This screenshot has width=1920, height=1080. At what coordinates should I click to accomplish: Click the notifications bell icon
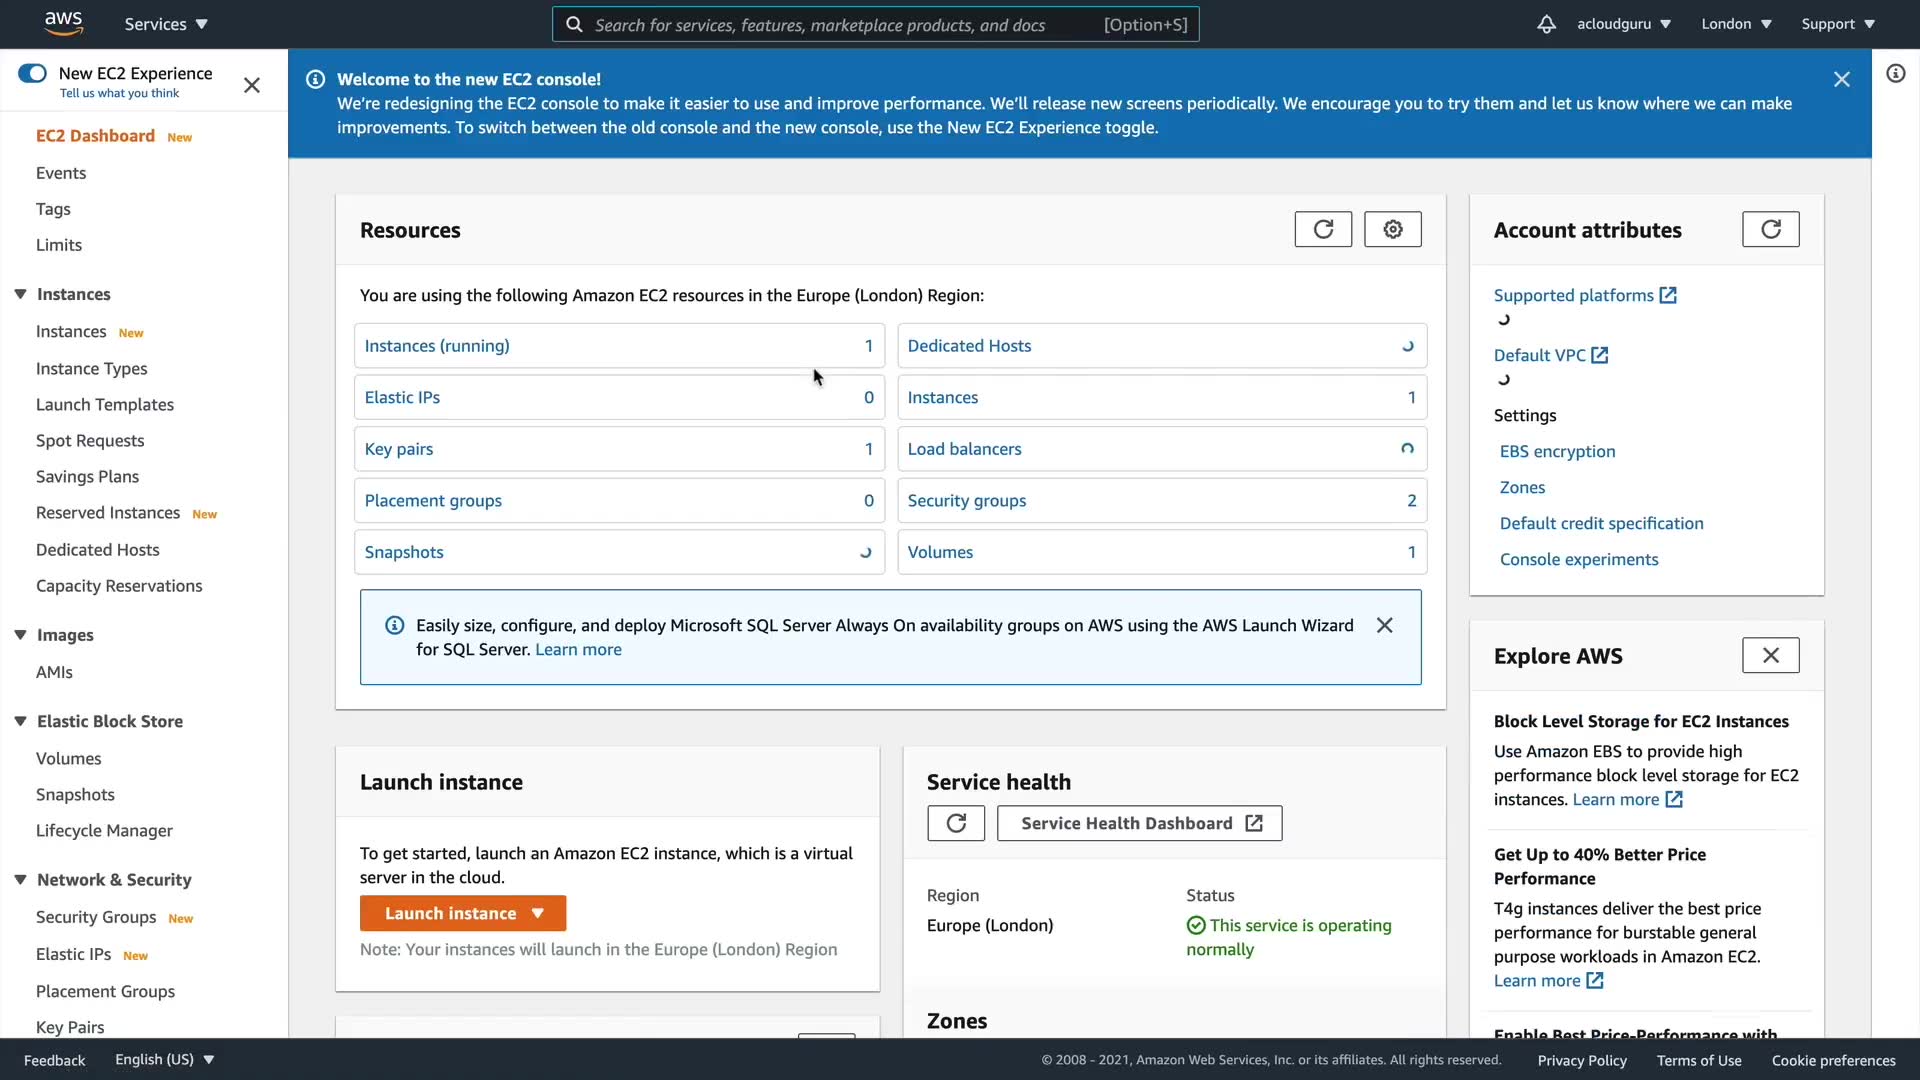(1546, 24)
